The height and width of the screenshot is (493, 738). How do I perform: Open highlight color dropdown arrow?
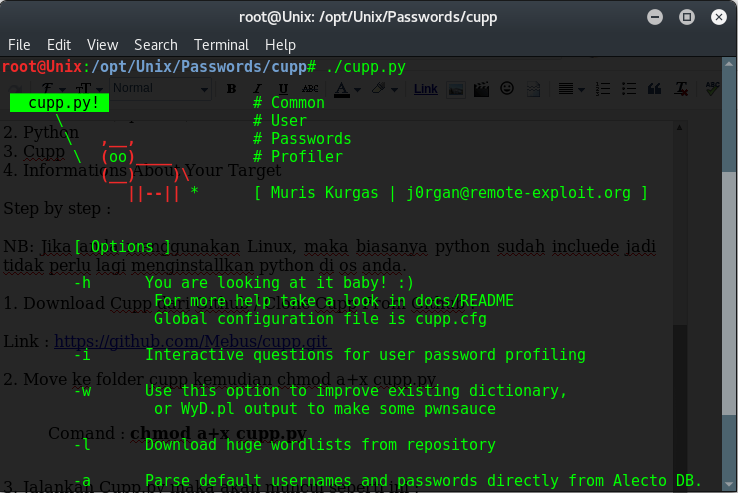point(394,89)
